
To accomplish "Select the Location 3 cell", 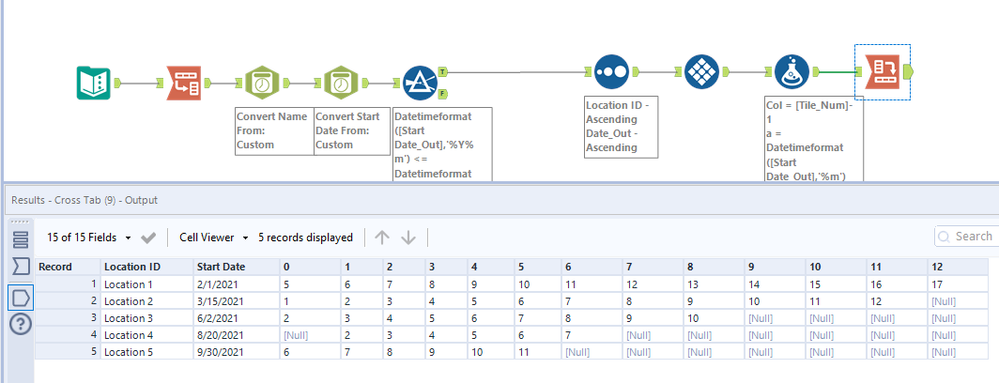I will (147, 318).
